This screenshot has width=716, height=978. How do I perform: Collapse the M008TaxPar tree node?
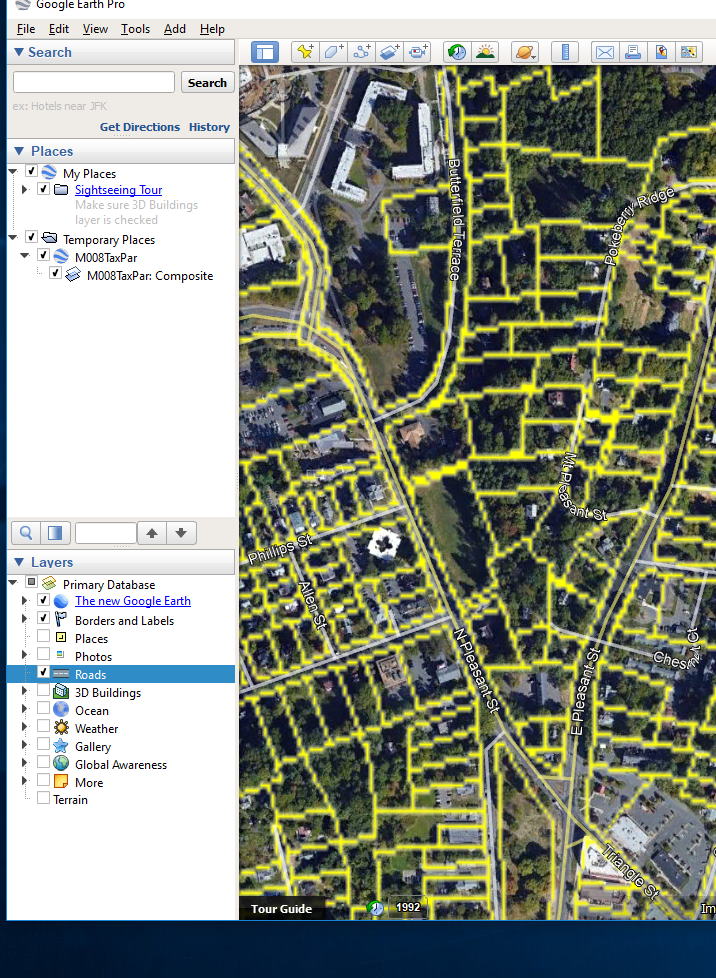click(x=25, y=256)
